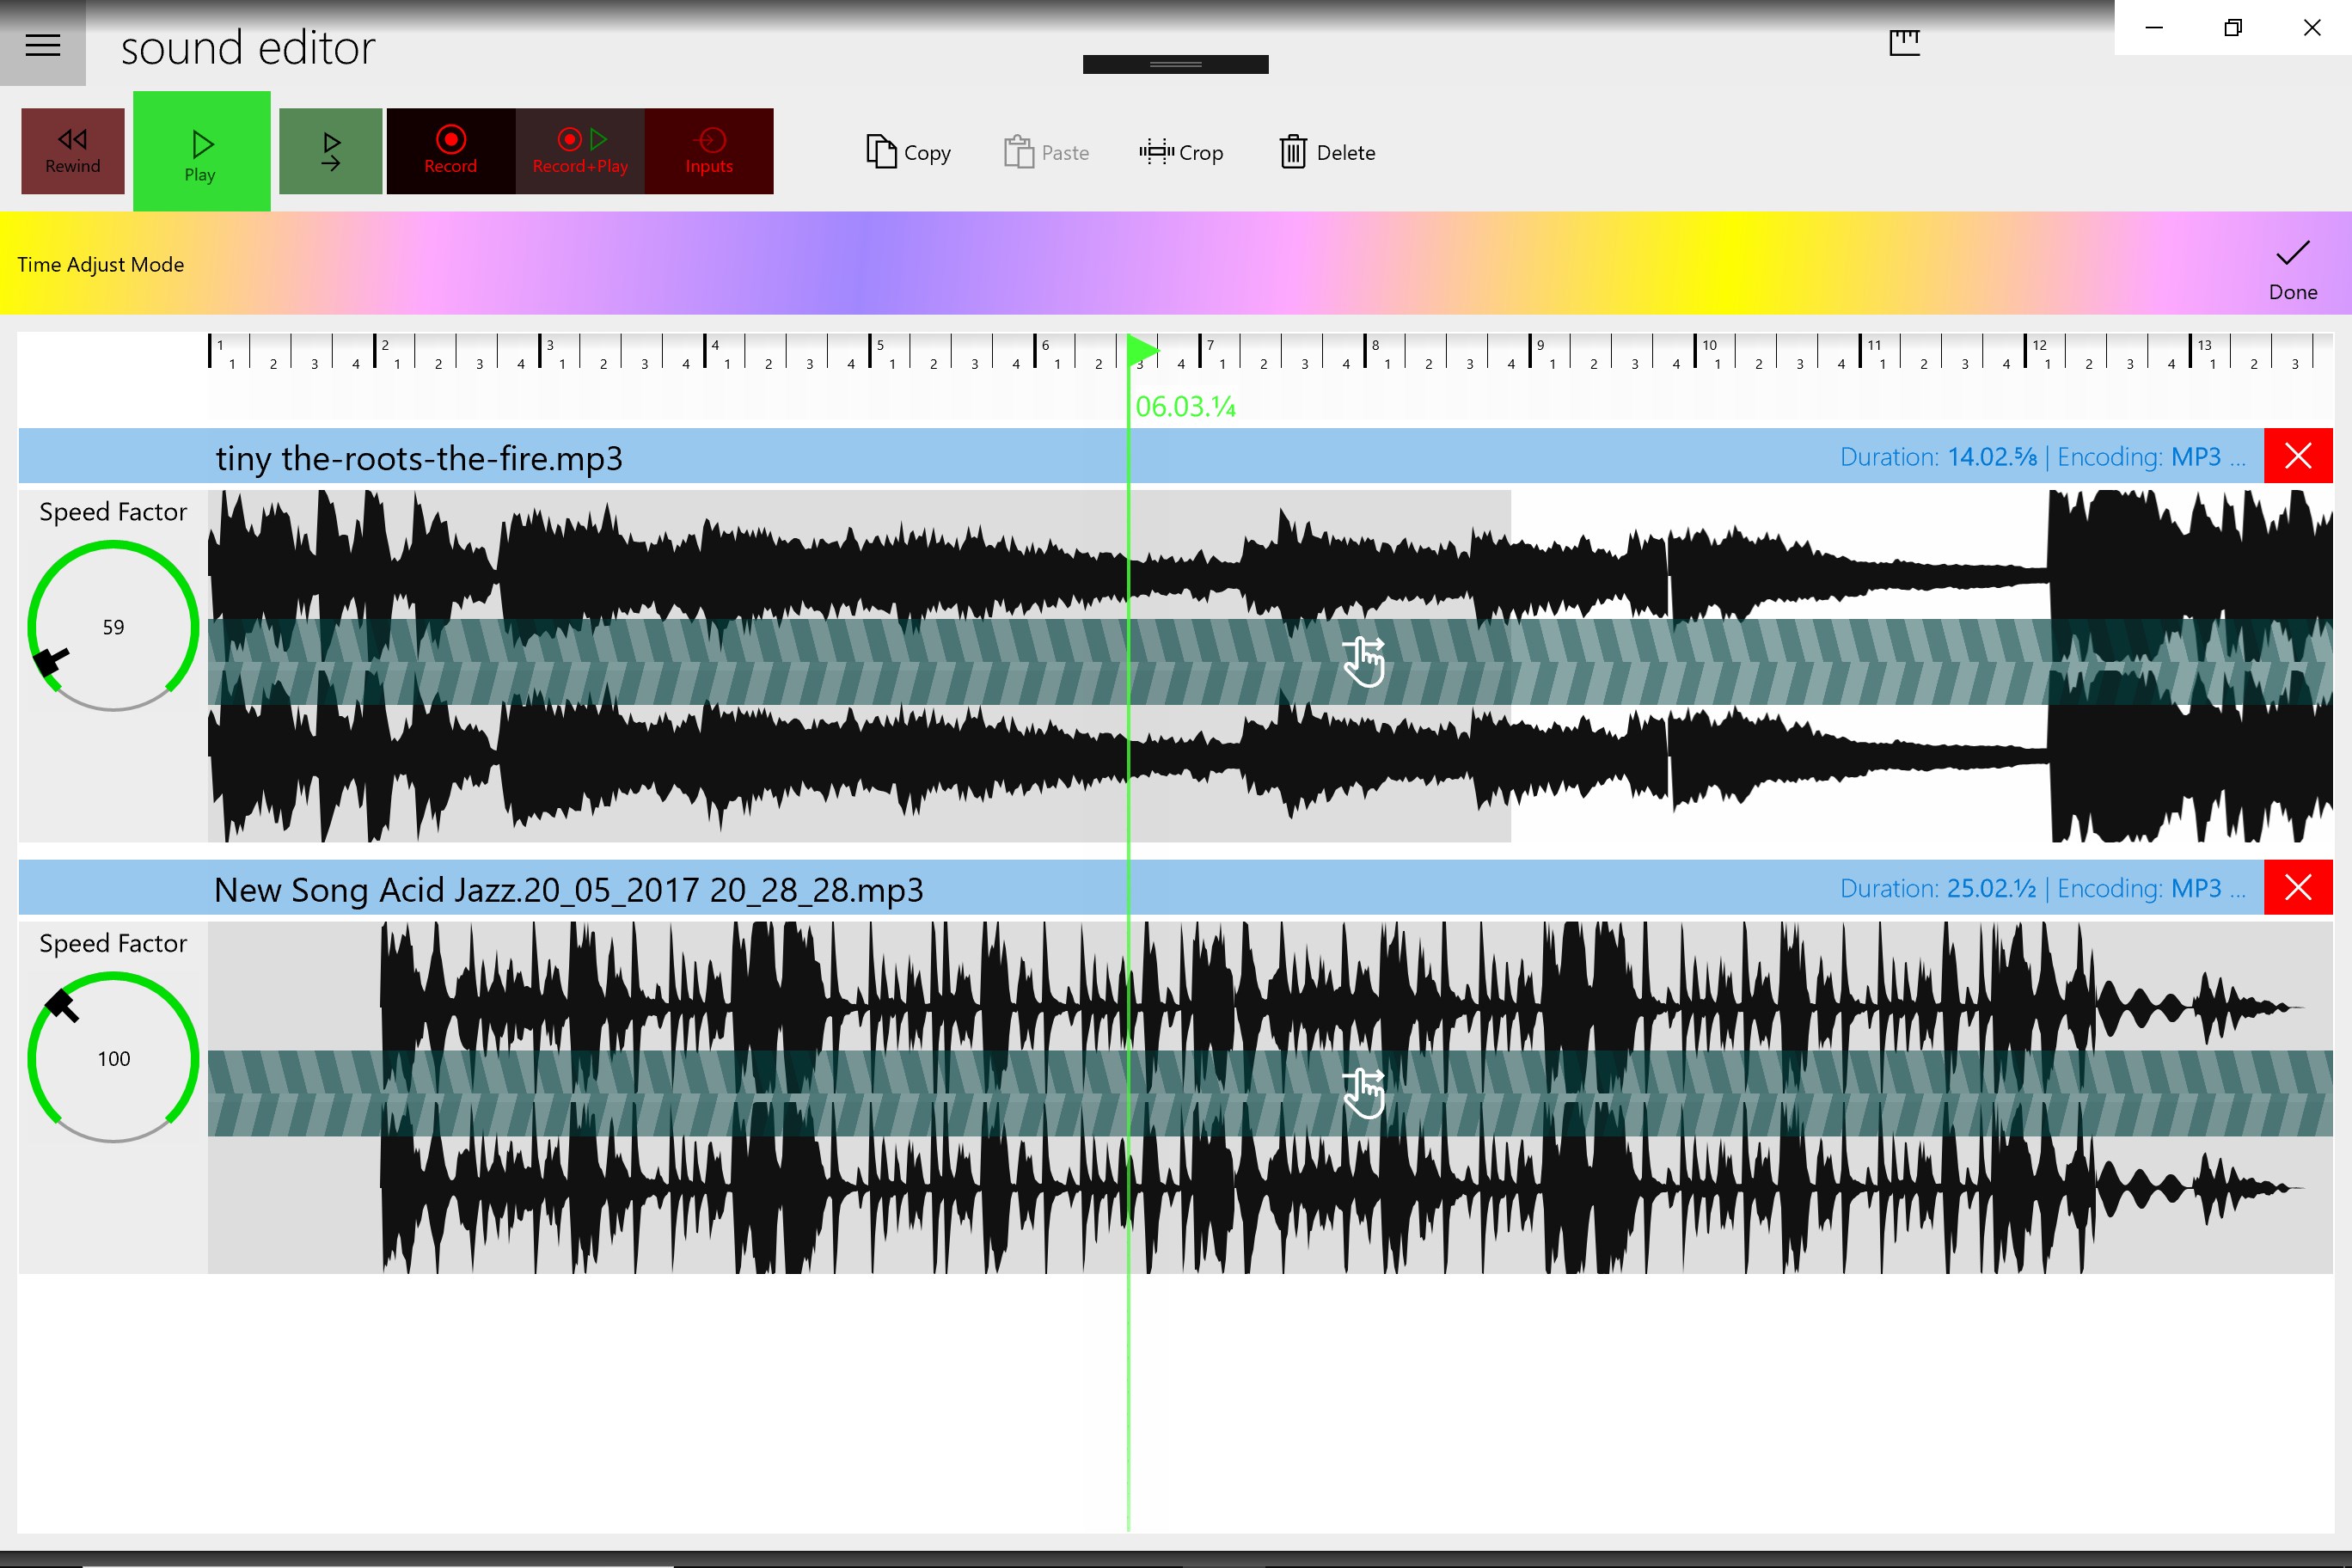This screenshot has width=2352, height=1568.
Task: Select the Rewind playback control
Action: 71,151
